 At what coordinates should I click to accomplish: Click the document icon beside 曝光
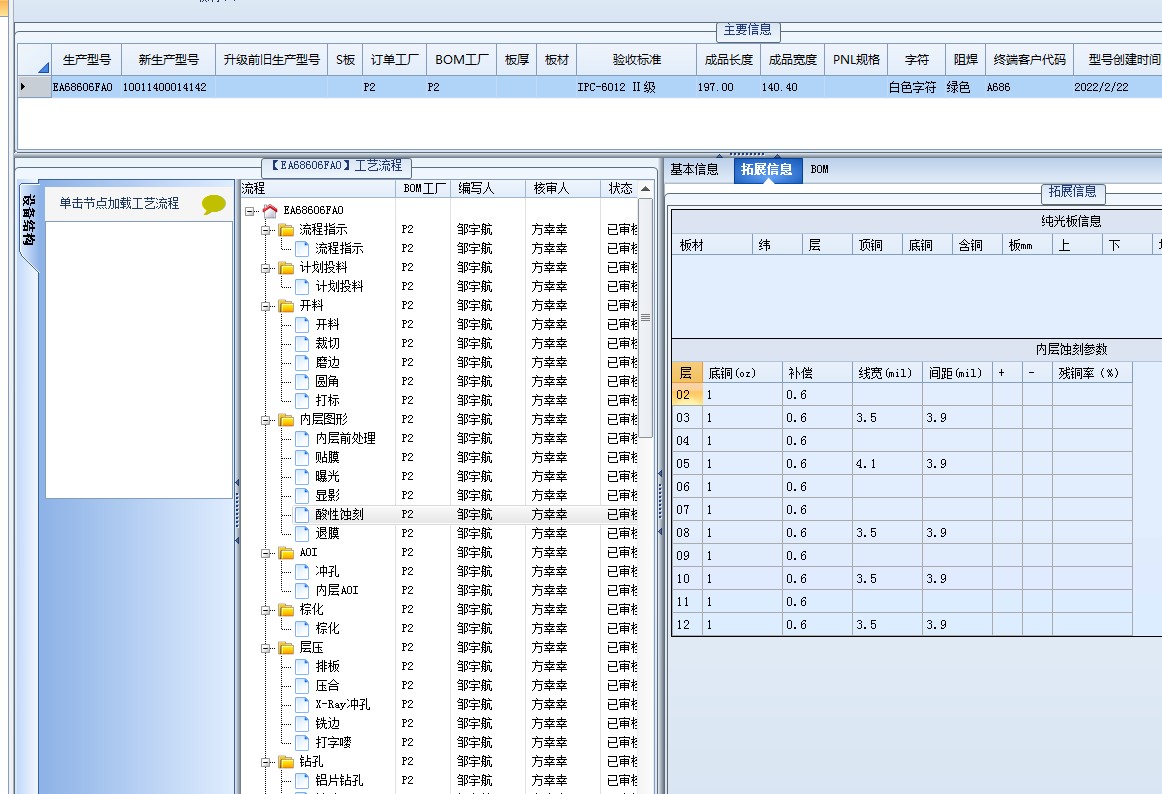[302, 476]
